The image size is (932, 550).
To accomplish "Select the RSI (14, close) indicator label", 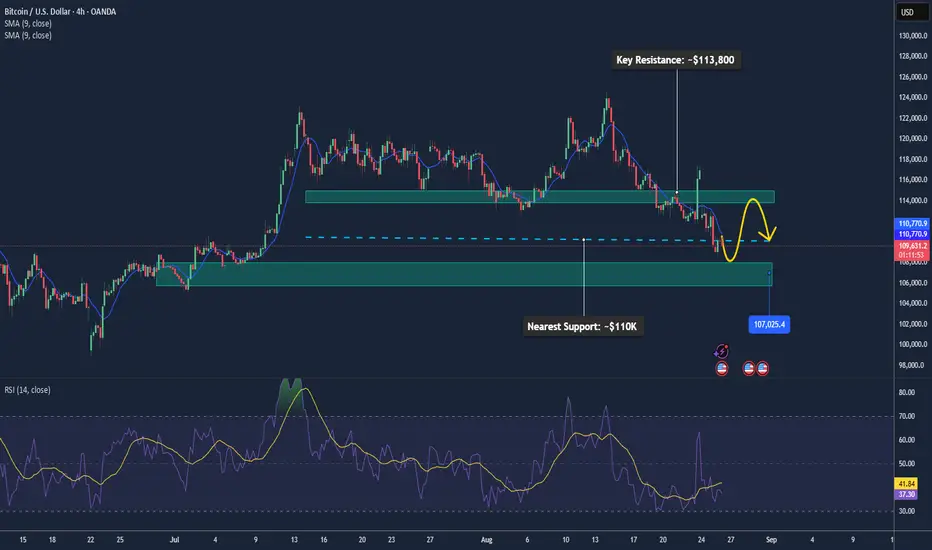I will tap(27, 390).
